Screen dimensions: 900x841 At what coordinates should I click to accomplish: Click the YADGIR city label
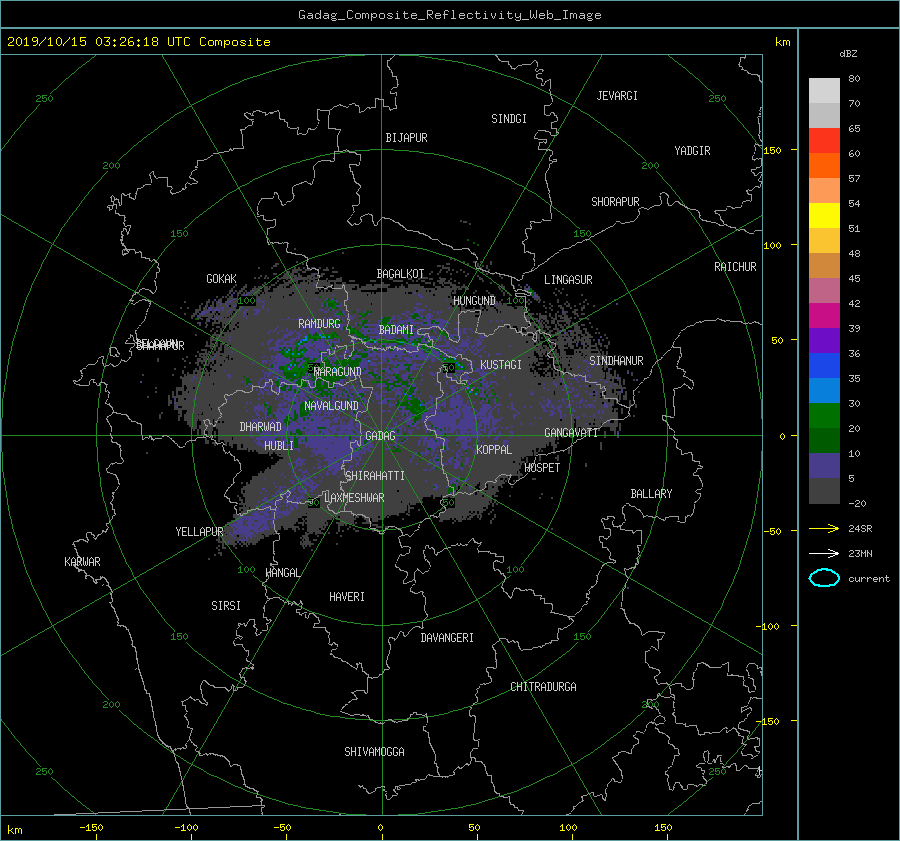692,151
